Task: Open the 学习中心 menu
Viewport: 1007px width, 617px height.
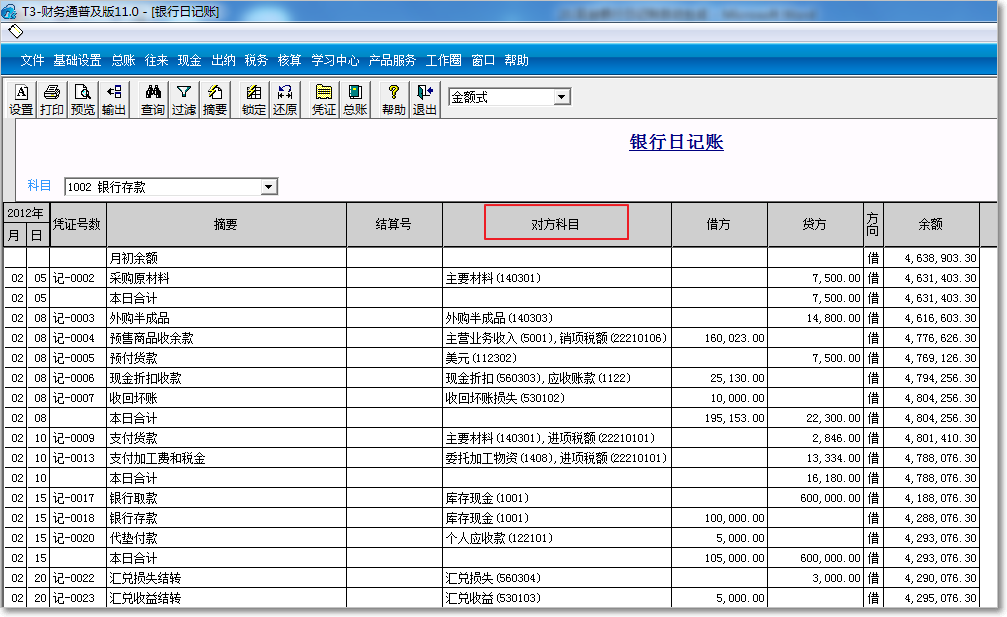Action: point(335,60)
